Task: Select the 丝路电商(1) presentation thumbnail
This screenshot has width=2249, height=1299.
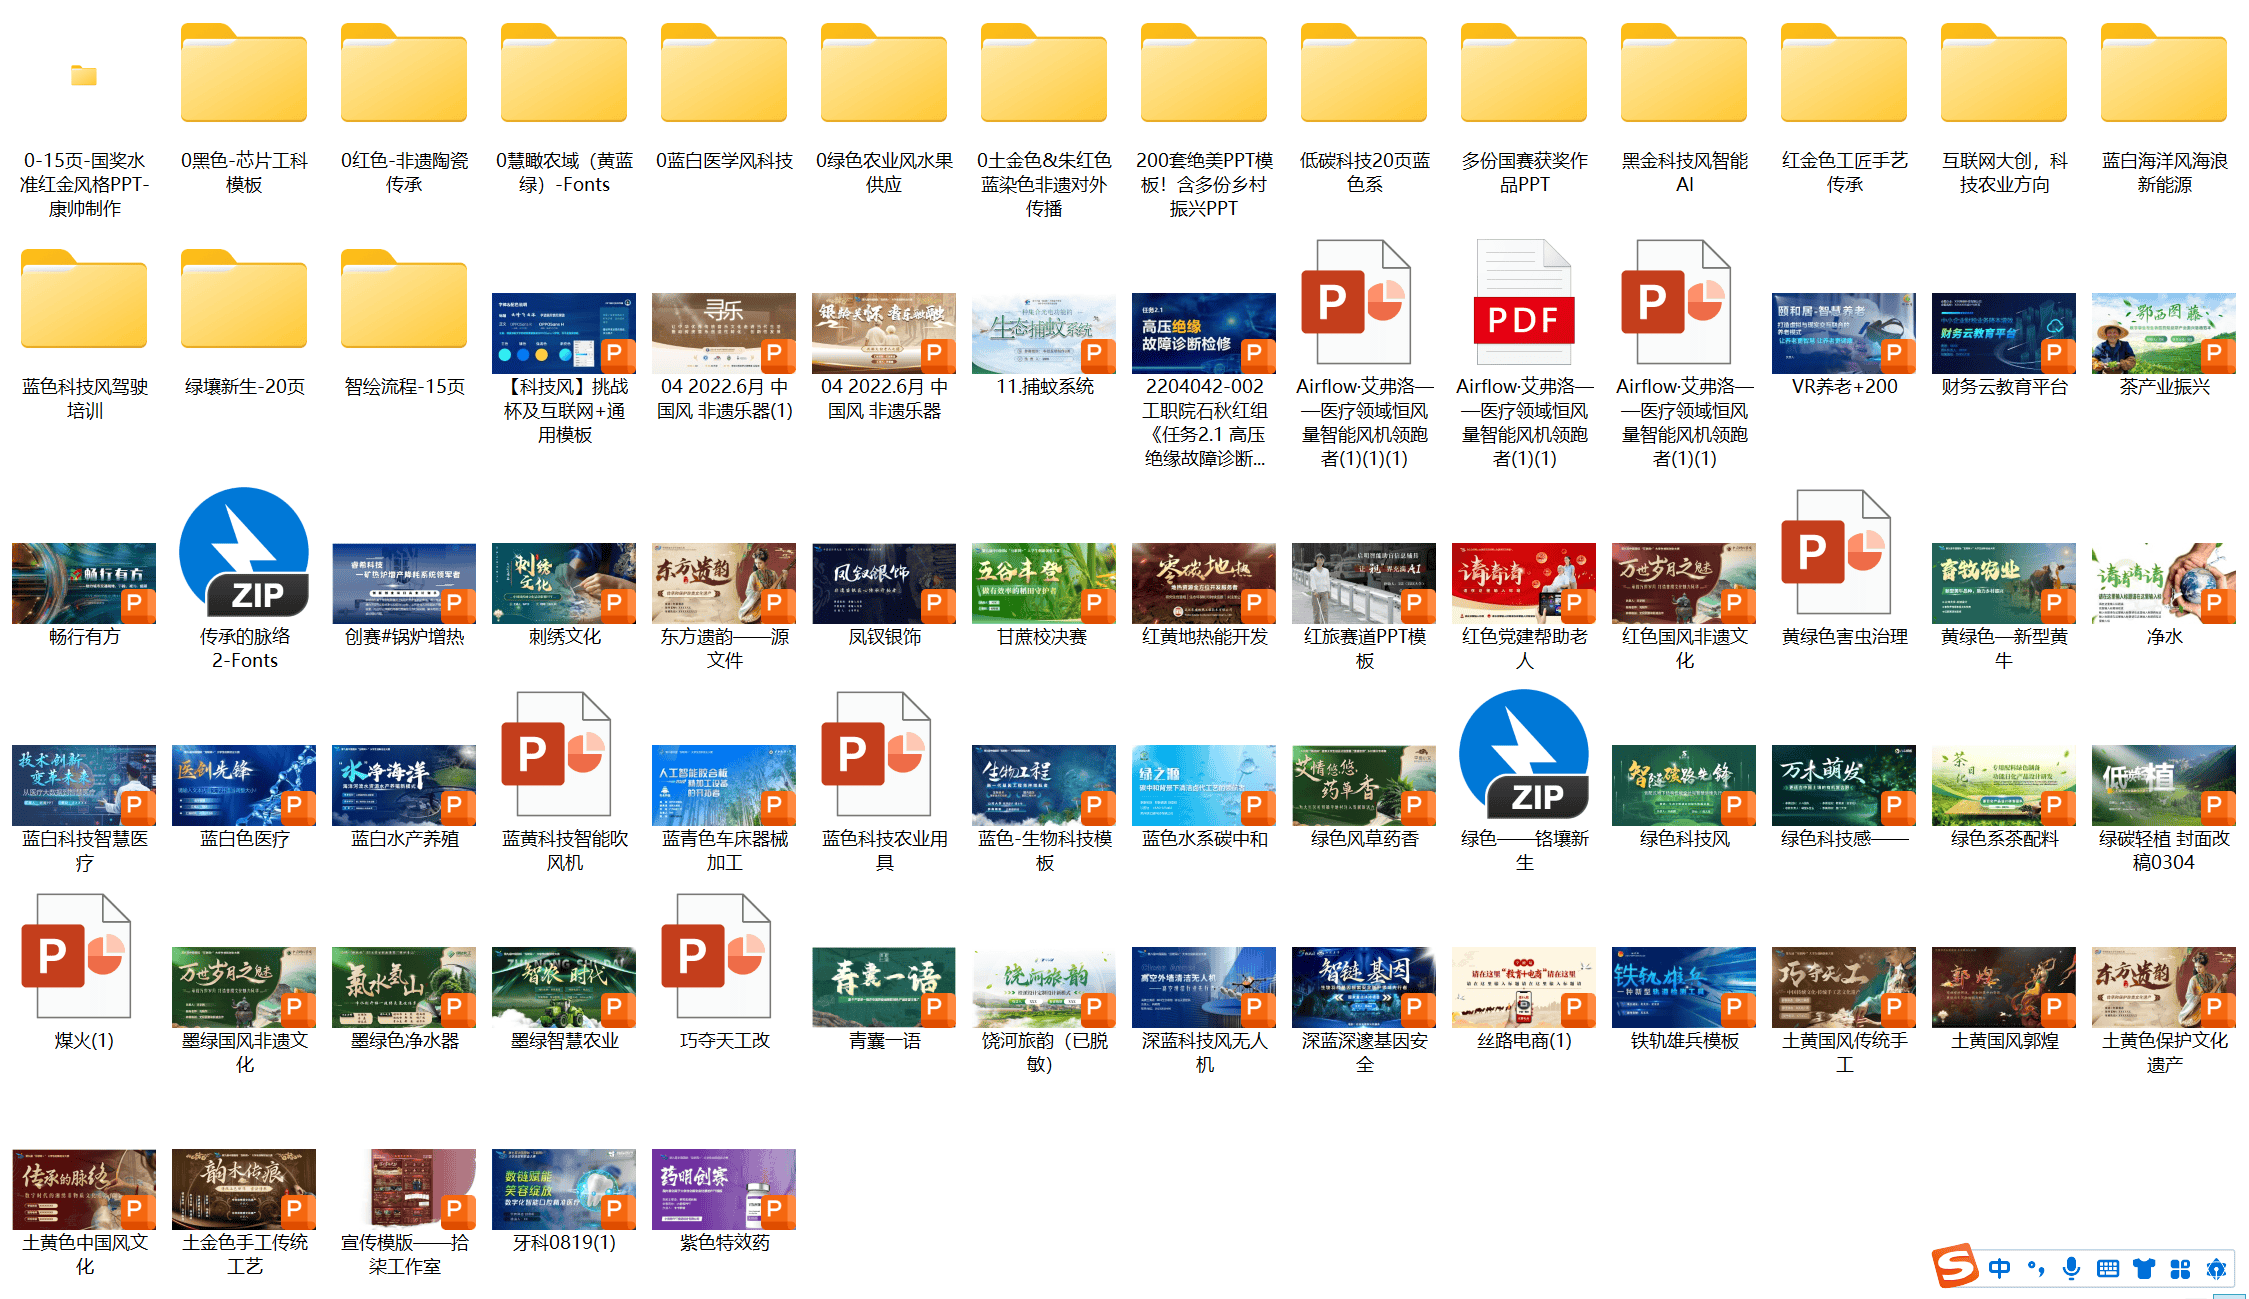Action: pyautogui.click(x=1524, y=986)
